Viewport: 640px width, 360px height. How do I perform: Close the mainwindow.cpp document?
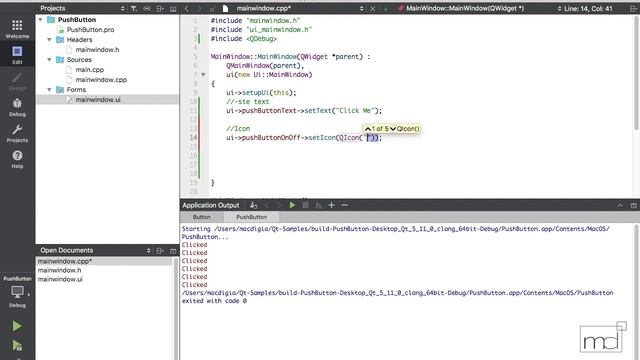point(373,8)
